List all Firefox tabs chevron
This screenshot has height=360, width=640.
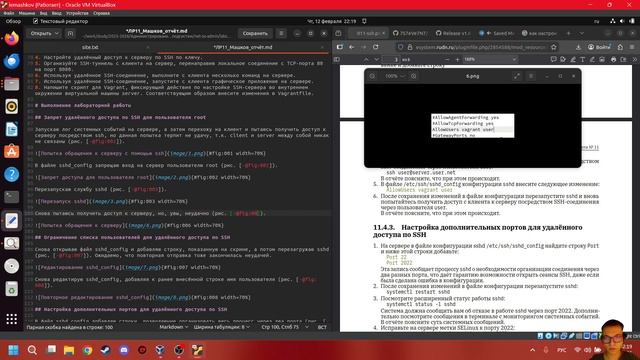(582, 33)
